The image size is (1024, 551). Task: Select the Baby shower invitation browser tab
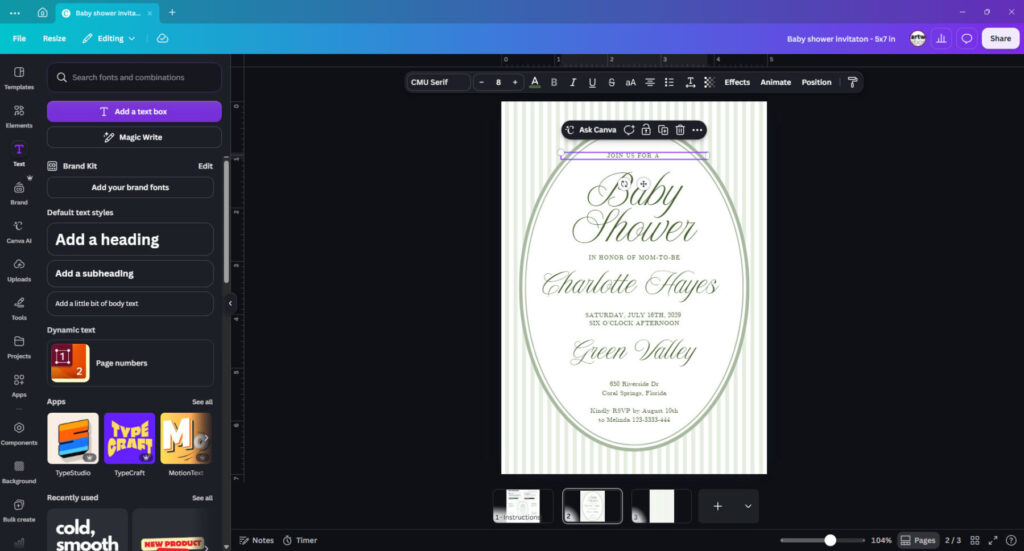point(107,12)
